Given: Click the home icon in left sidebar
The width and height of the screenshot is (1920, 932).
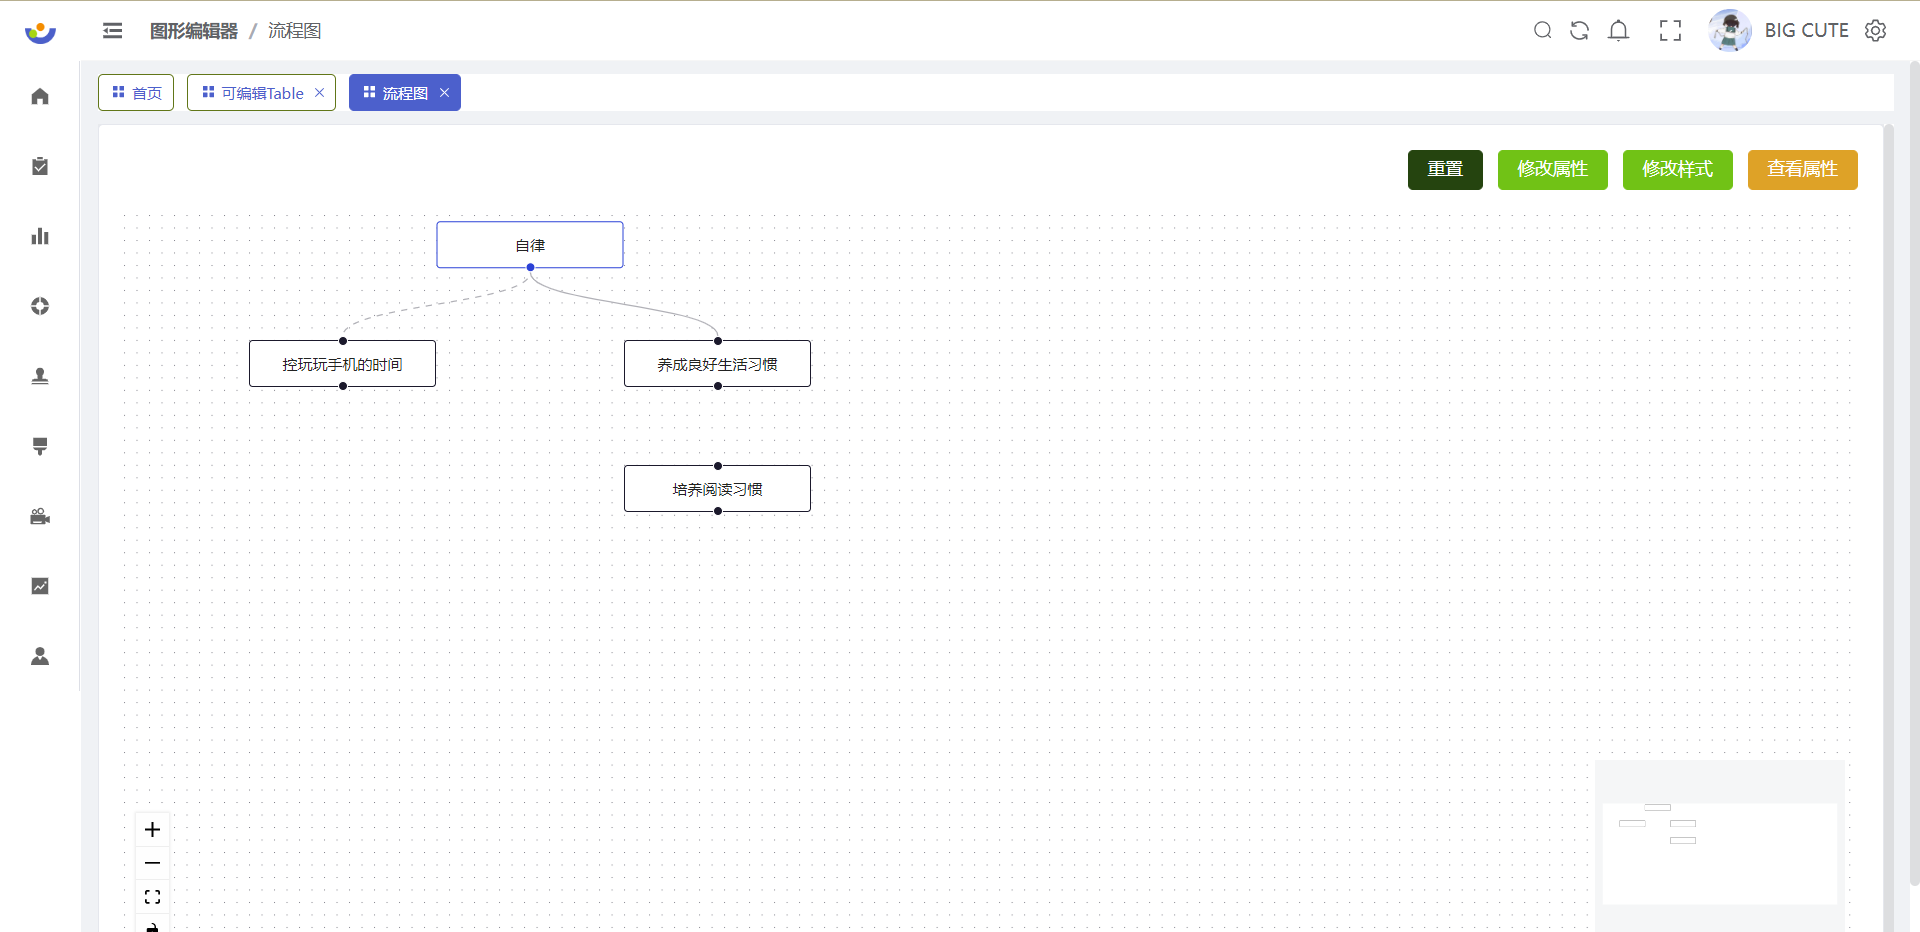Looking at the screenshot, I should point(40,96).
